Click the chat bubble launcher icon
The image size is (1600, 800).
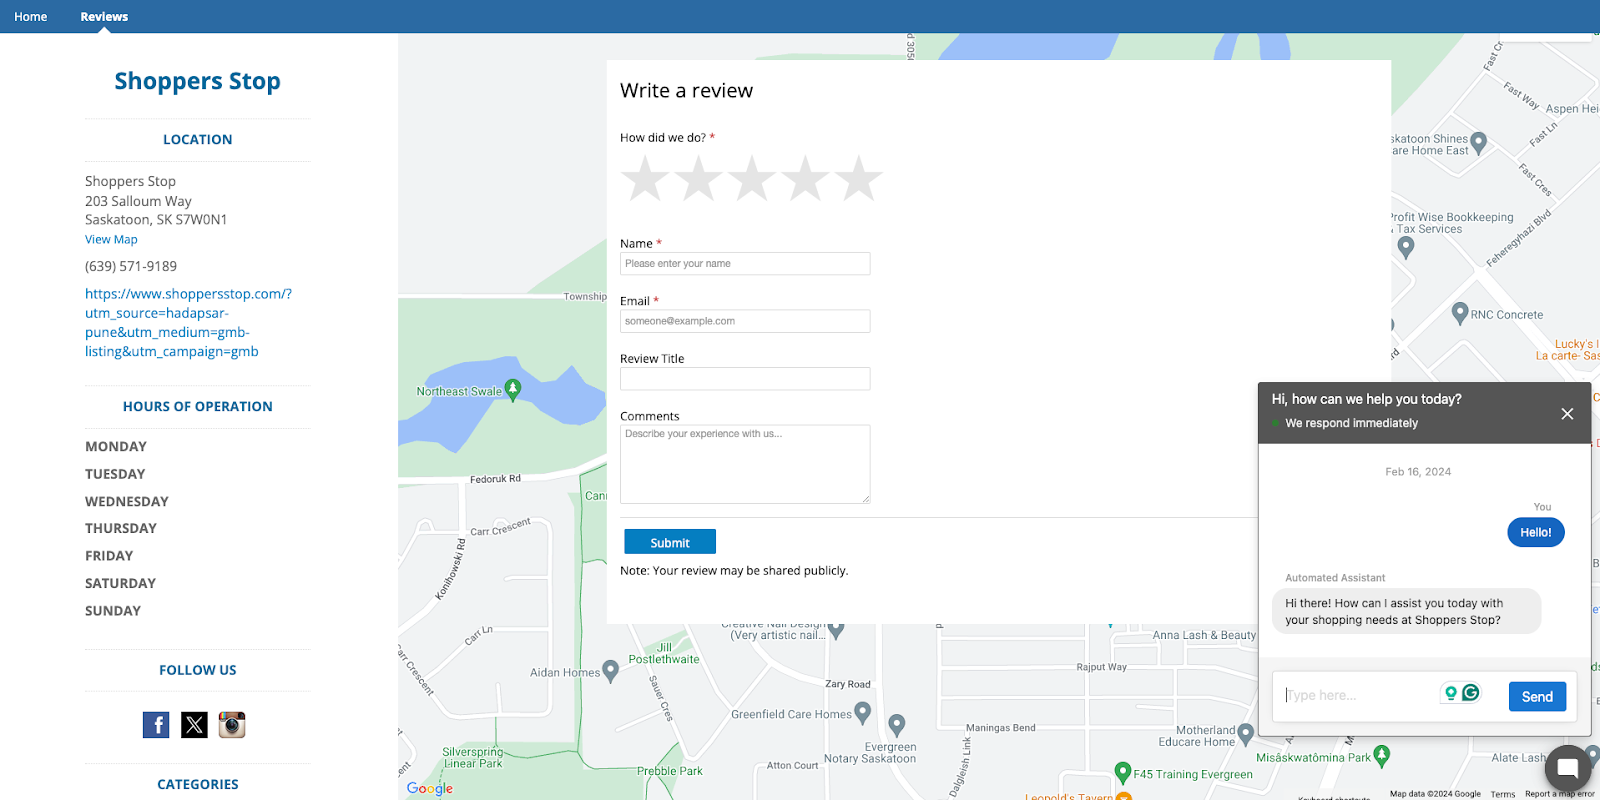[x=1568, y=768]
